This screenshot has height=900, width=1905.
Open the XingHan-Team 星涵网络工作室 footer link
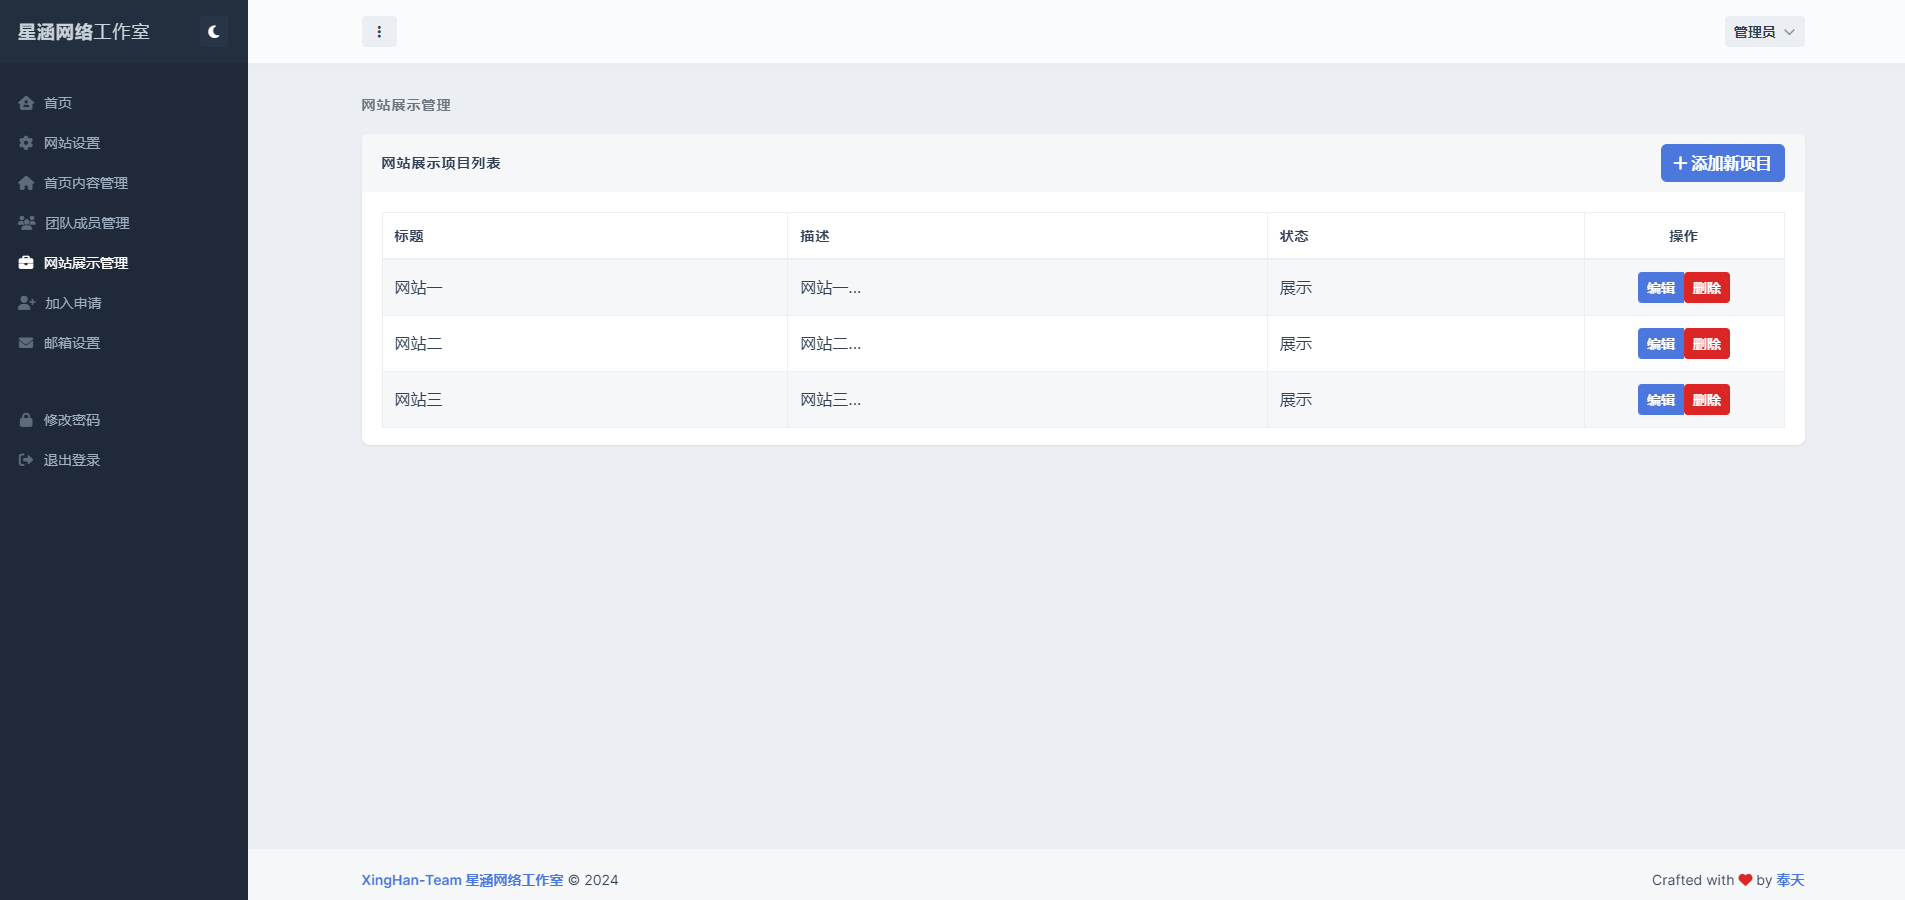pos(462,880)
